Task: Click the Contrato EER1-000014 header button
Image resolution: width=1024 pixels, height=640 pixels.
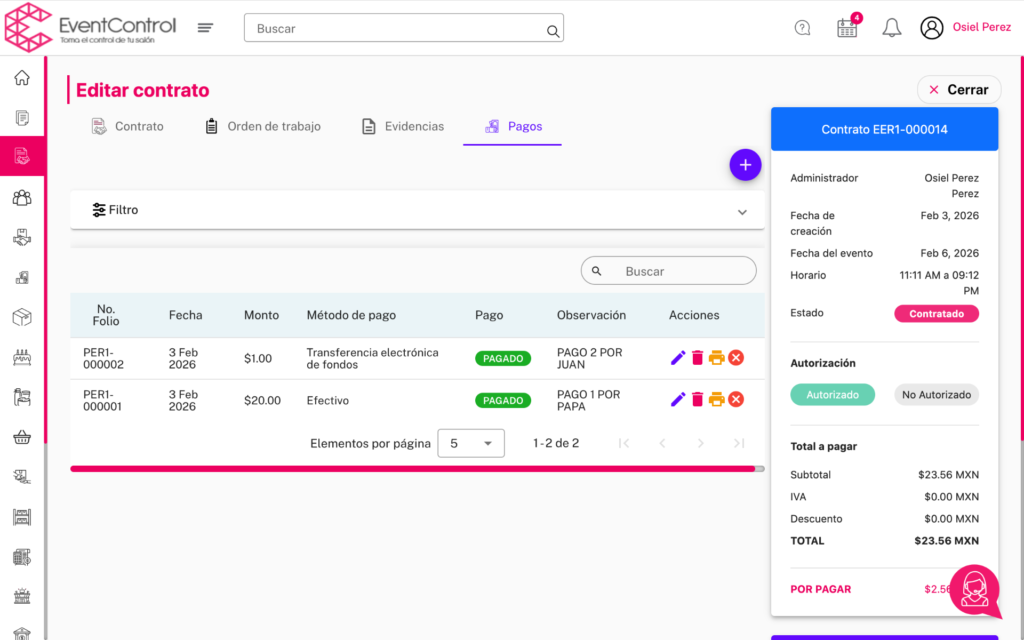Action: (x=884, y=130)
